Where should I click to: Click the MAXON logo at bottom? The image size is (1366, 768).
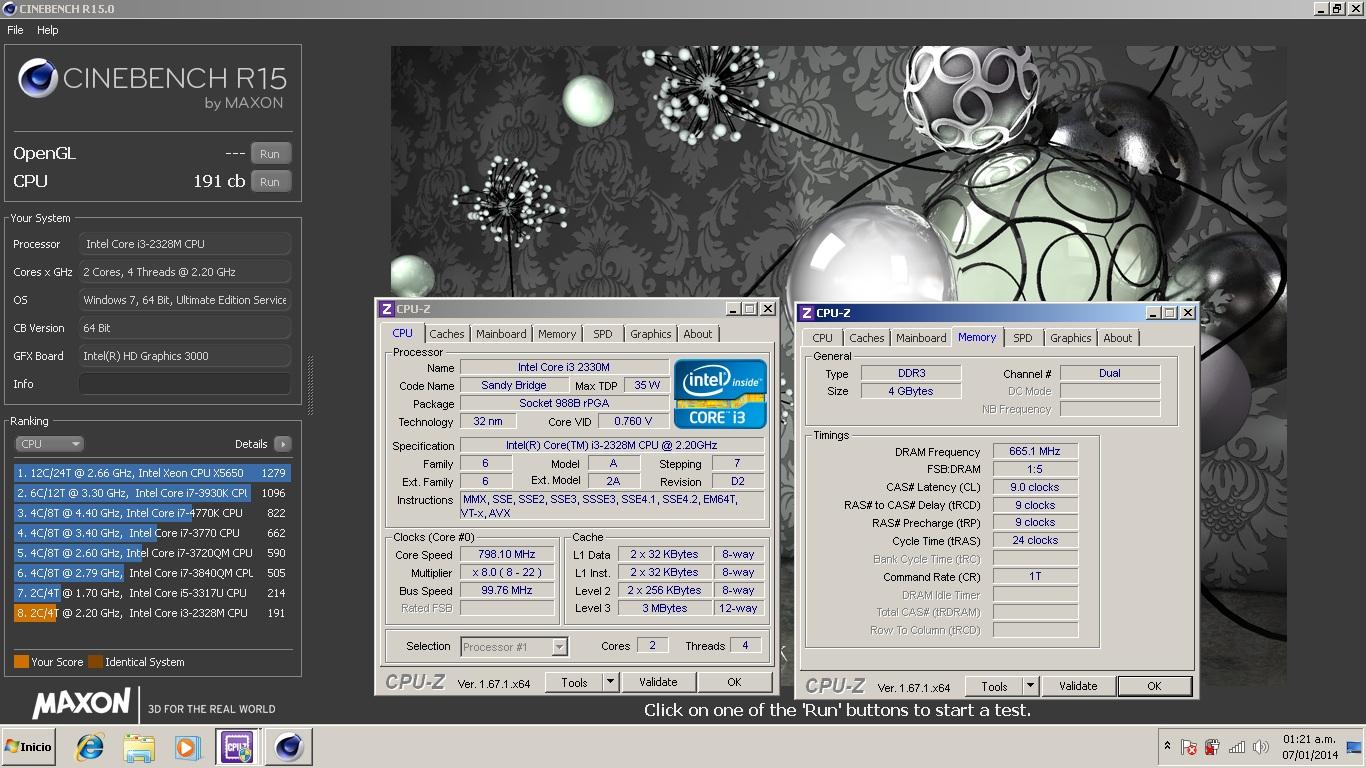click(x=82, y=704)
